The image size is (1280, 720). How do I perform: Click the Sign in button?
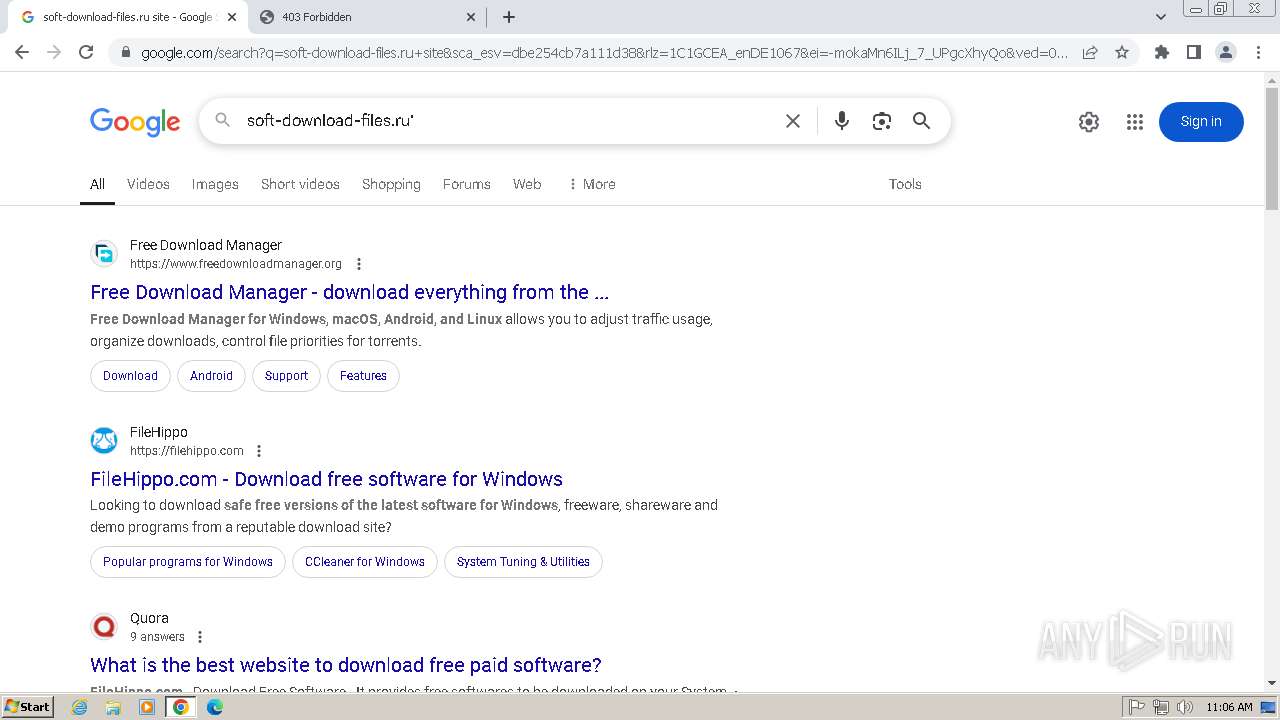coord(1201,122)
